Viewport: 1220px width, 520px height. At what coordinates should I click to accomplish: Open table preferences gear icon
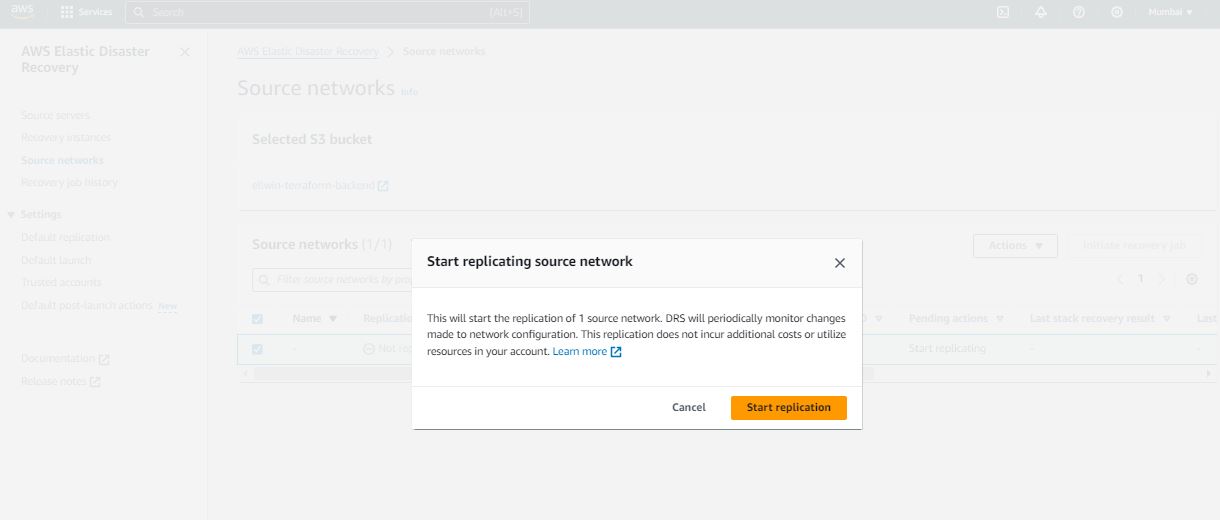click(1191, 279)
